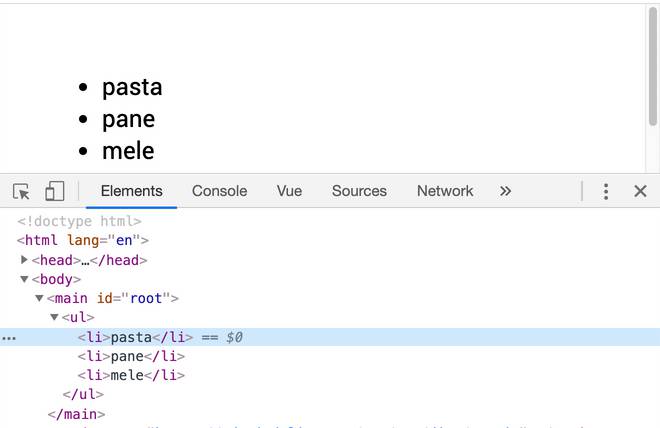Select the html lang en node

[x=82, y=241]
